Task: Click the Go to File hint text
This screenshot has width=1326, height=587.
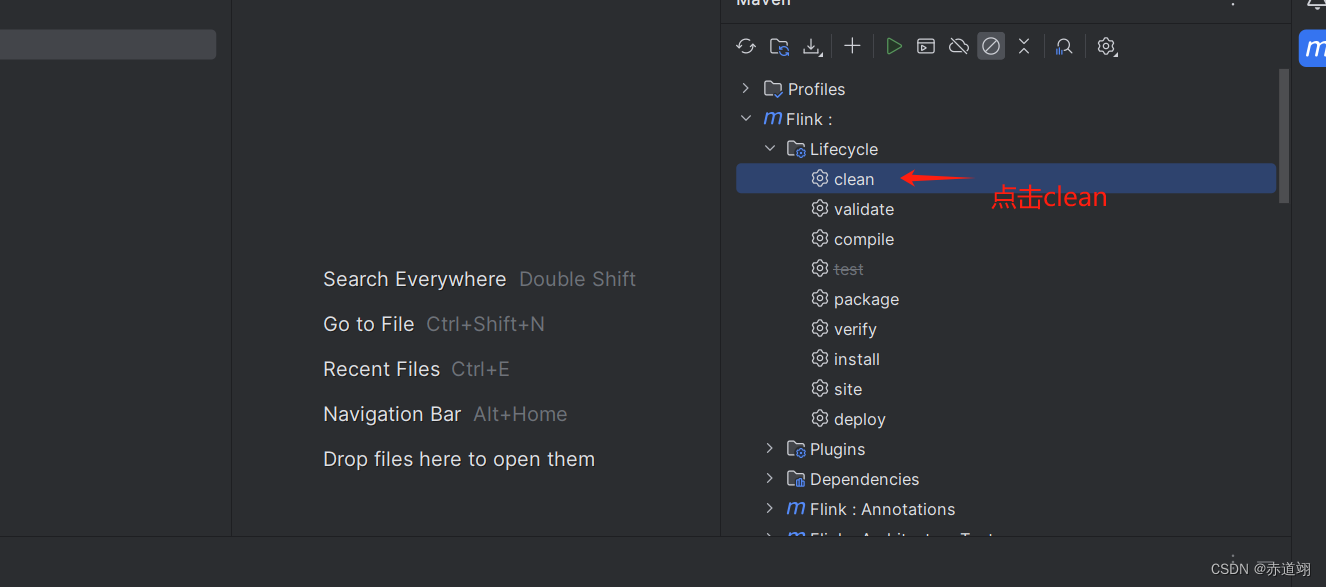Action: click(368, 324)
